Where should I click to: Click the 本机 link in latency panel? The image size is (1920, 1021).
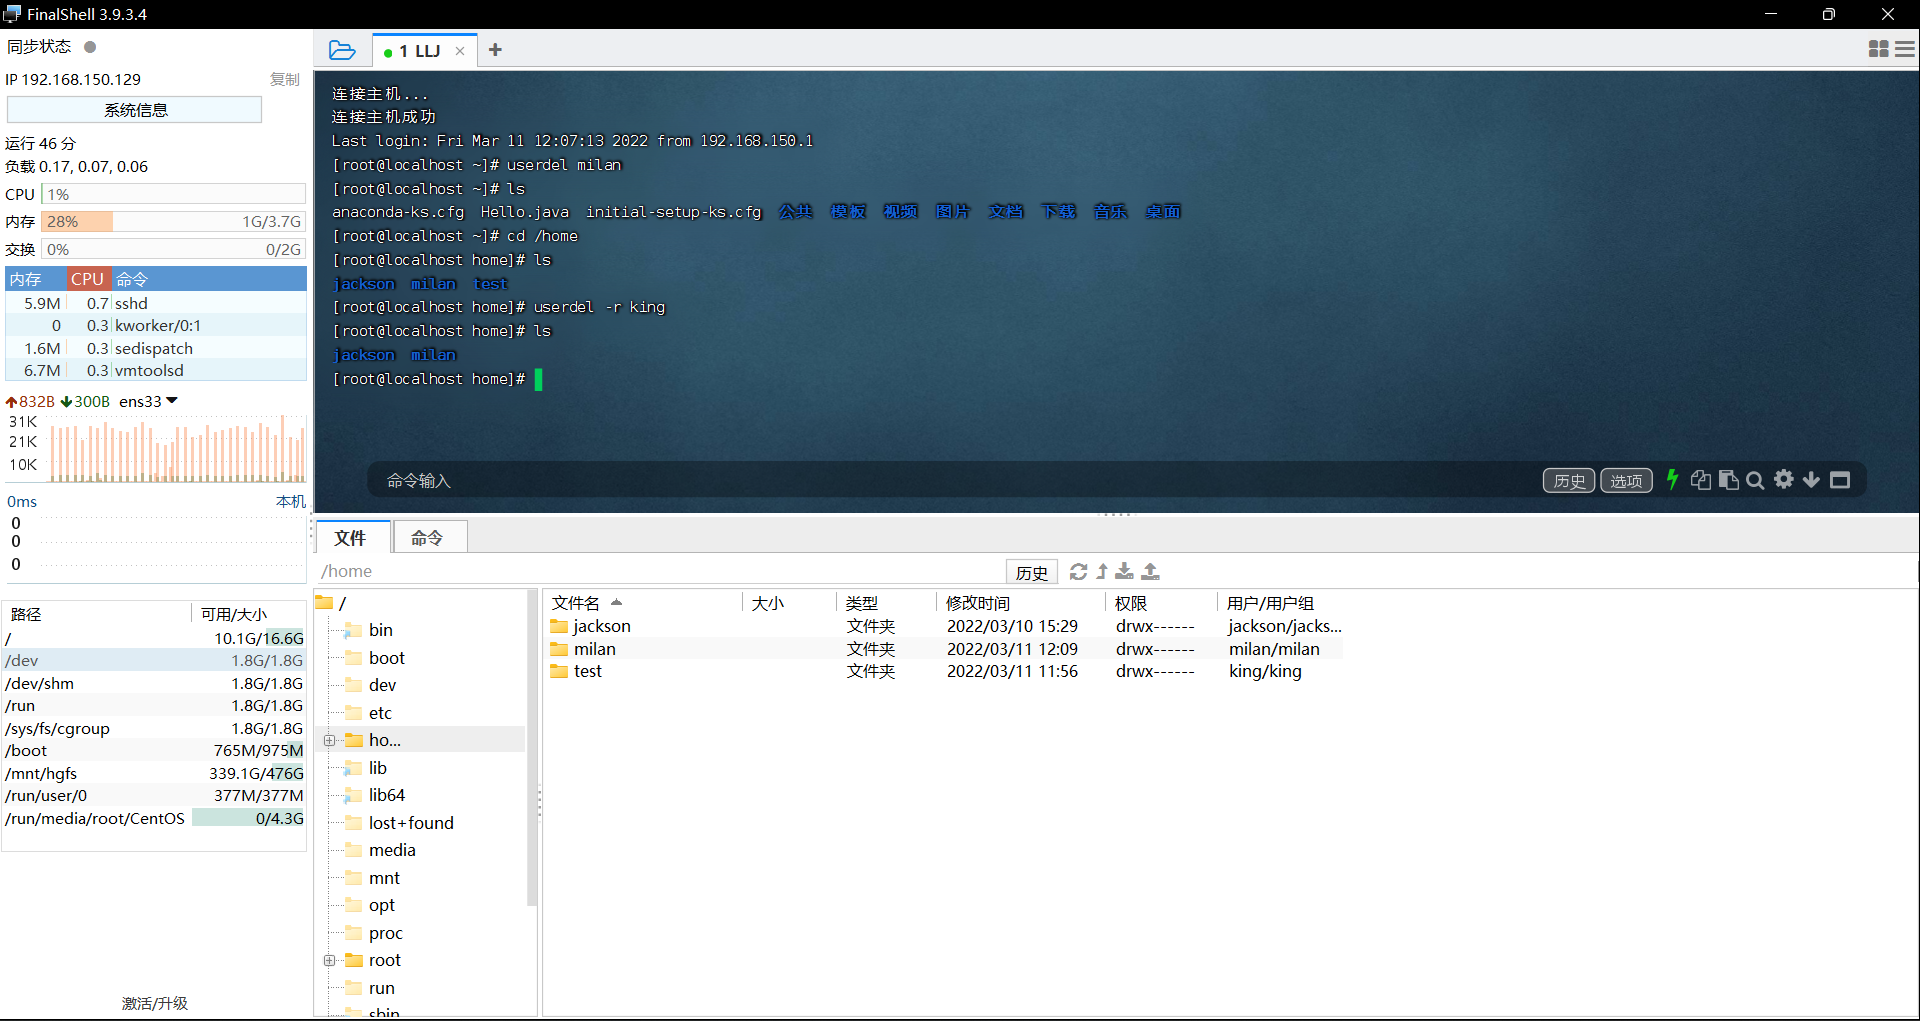coord(290,501)
